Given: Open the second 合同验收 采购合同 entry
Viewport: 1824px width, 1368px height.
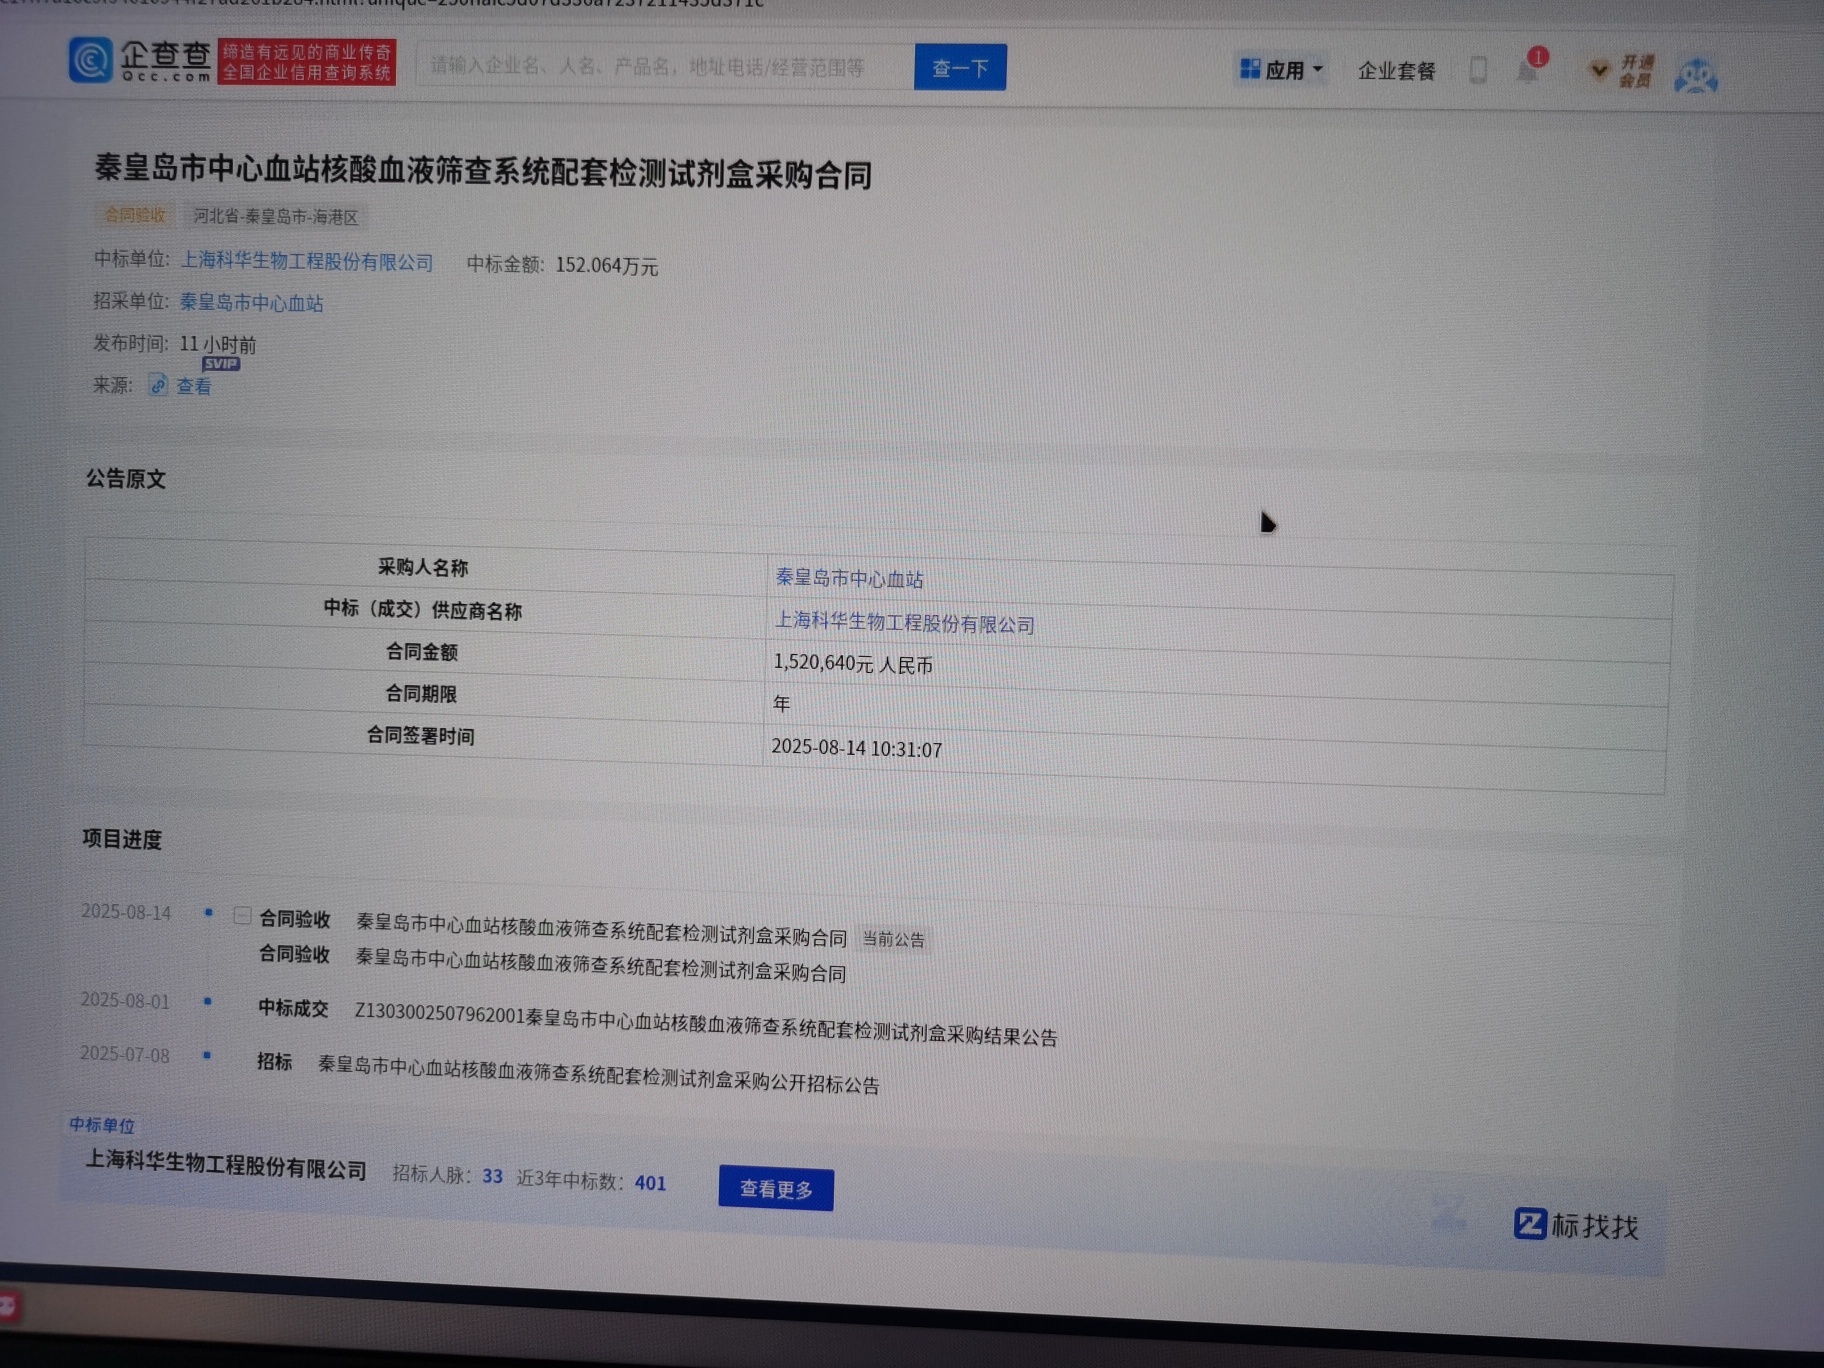Looking at the screenshot, I should 601,964.
